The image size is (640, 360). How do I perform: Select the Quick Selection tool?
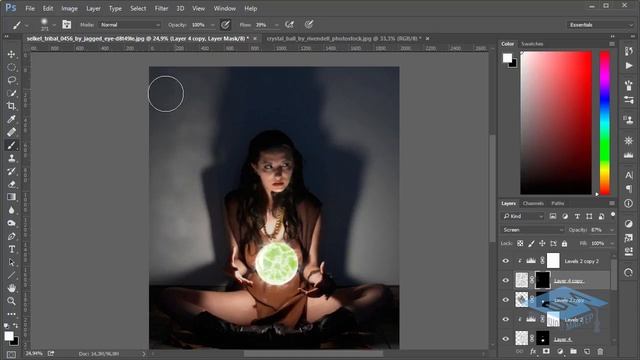click(x=11, y=93)
